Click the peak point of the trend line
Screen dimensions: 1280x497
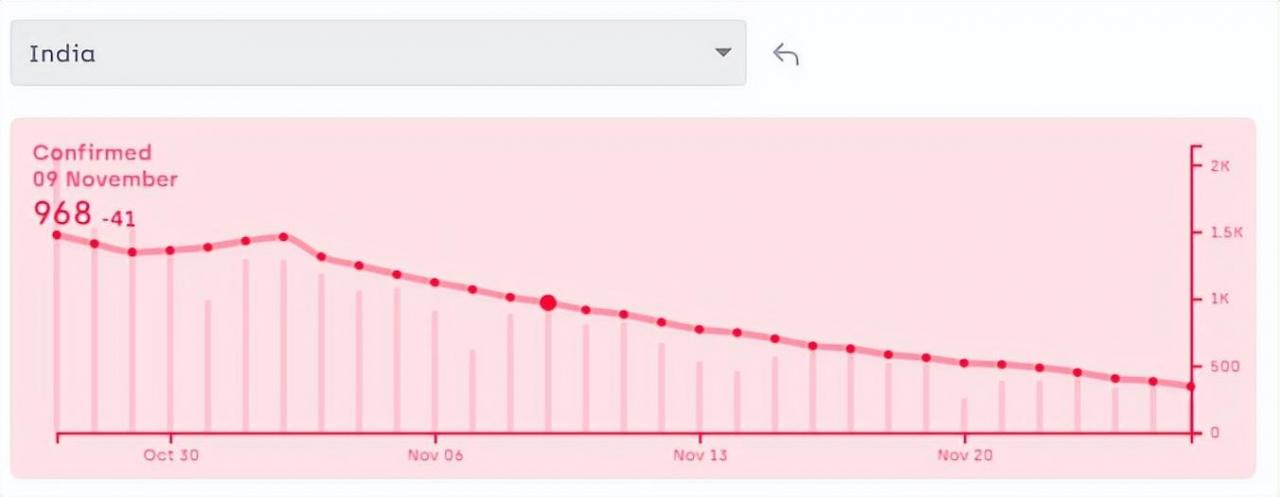[x=284, y=237]
